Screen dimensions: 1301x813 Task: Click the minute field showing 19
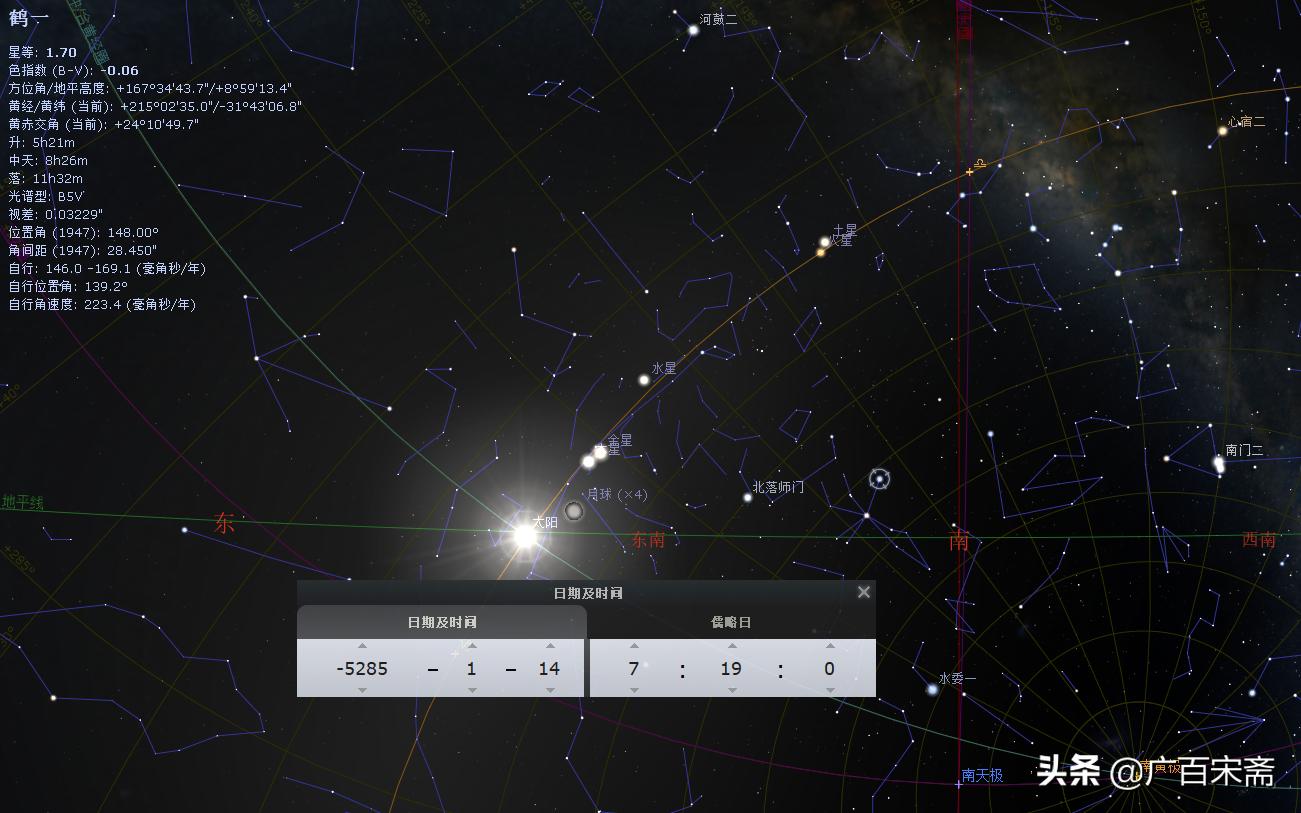pyautogui.click(x=731, y=668)
